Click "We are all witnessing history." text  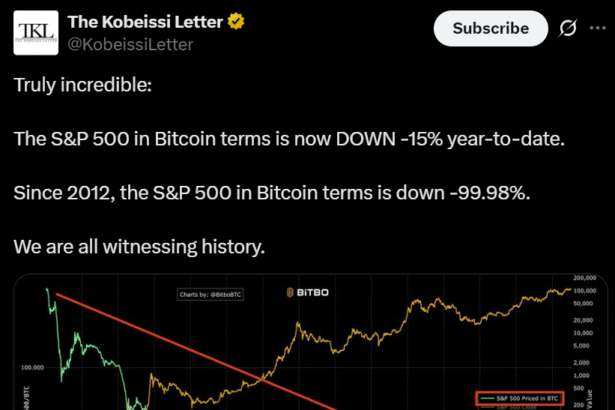click(x=139, y=245)
